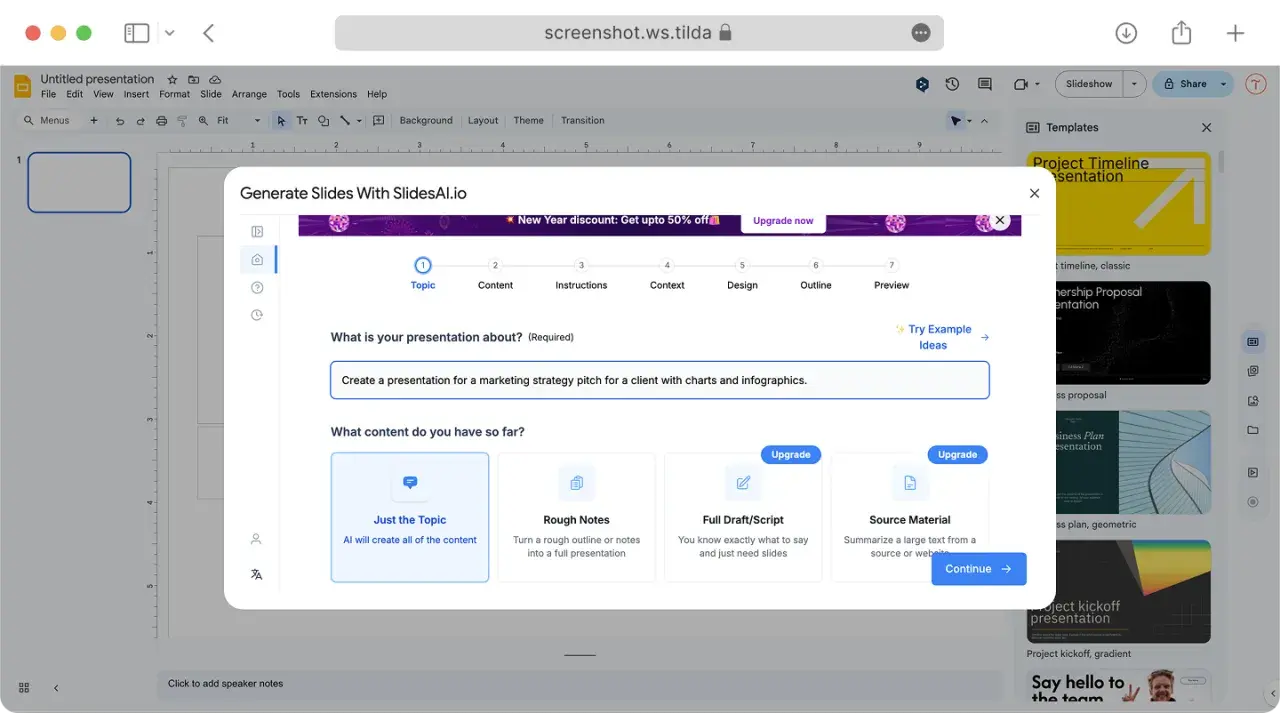Open the Arrange menu

(249, 94)
